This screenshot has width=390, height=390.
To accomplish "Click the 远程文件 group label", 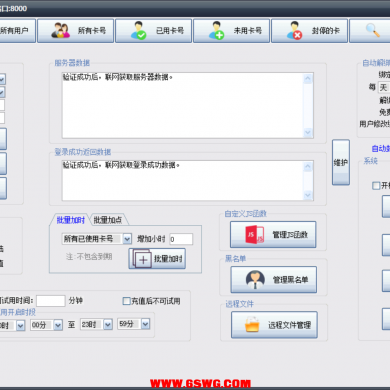I will point(239,304).
